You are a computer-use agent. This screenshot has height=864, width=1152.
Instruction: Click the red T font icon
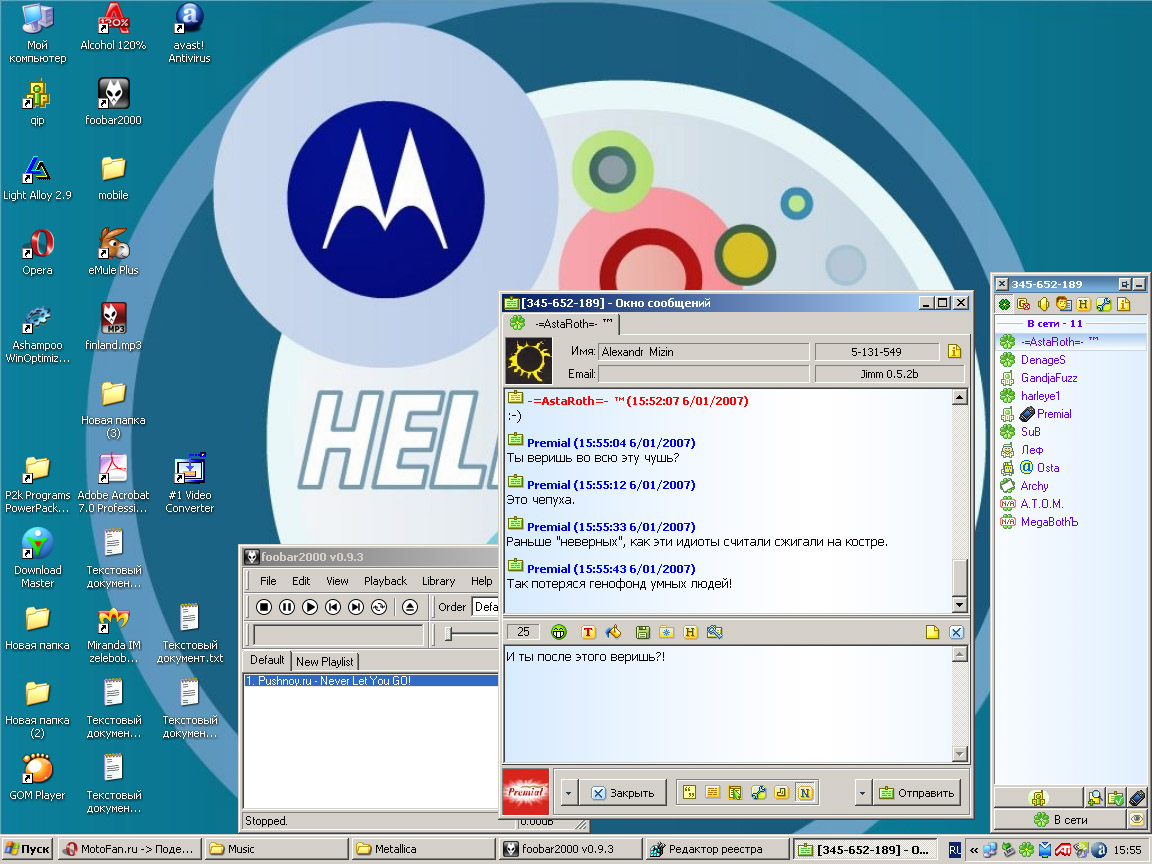(x=588, y=632)
